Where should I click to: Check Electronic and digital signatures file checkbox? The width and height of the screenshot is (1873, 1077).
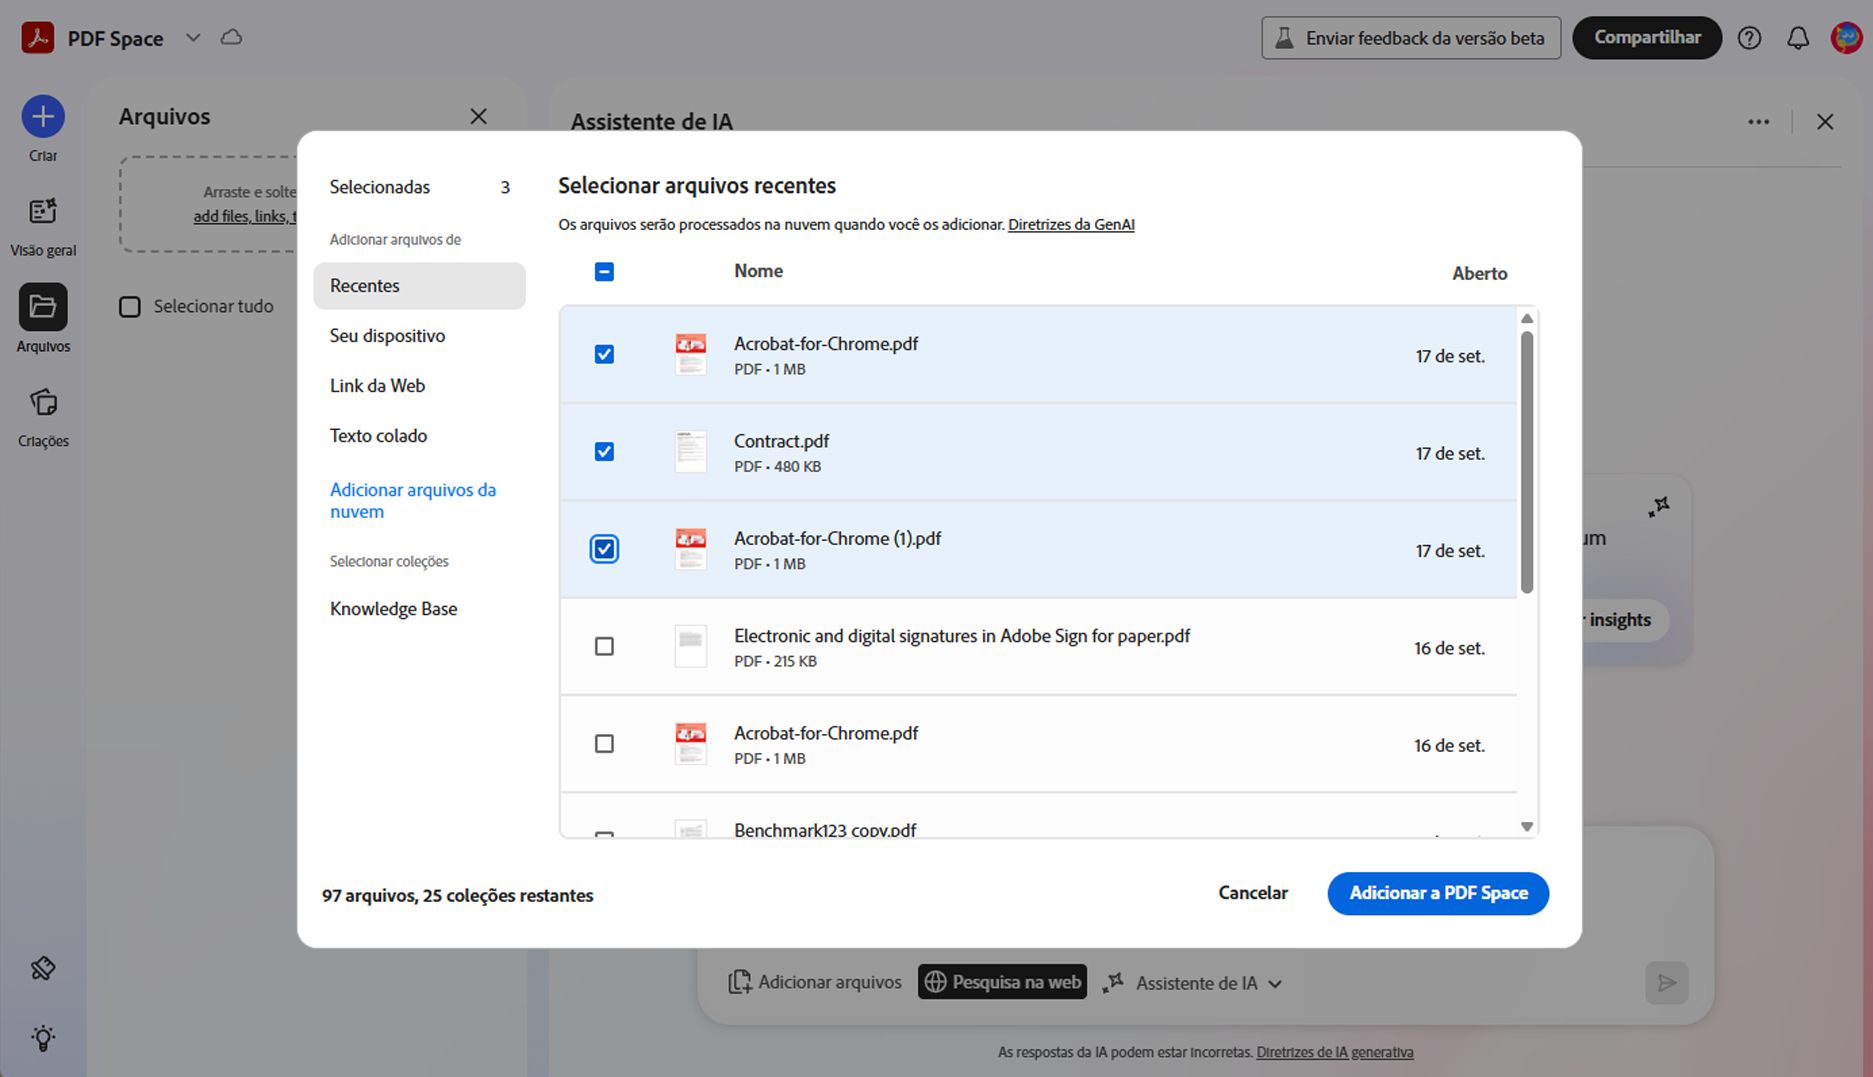604,647
